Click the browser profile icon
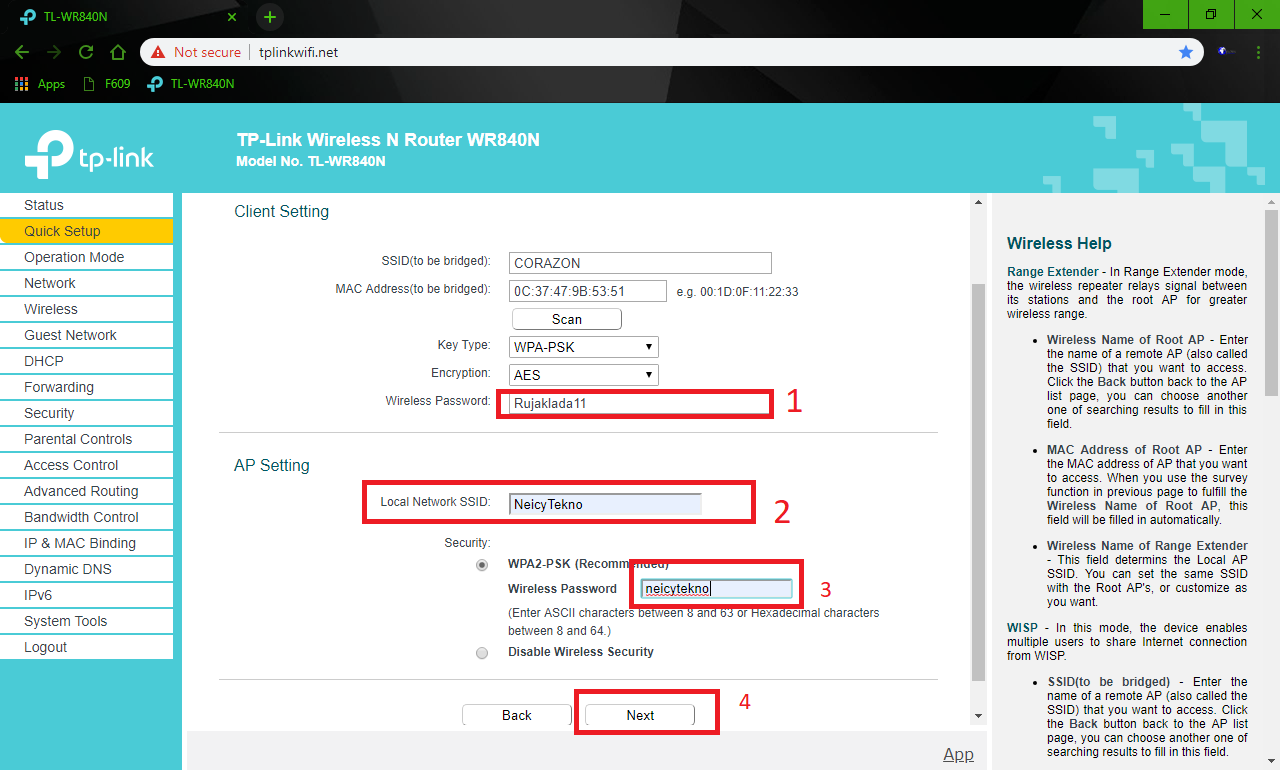The height and width of the screenshot is (770, 1280). 1225,52
